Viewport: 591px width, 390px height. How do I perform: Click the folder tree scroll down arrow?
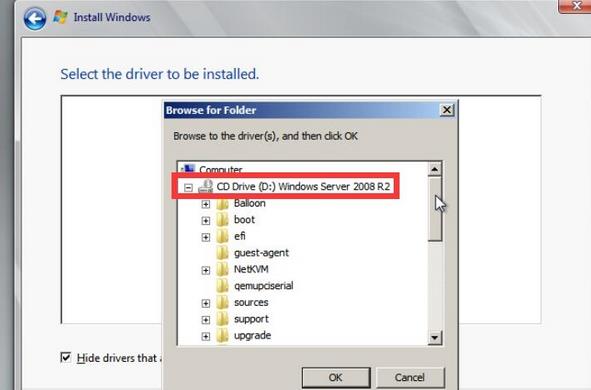tap(435, 337)
